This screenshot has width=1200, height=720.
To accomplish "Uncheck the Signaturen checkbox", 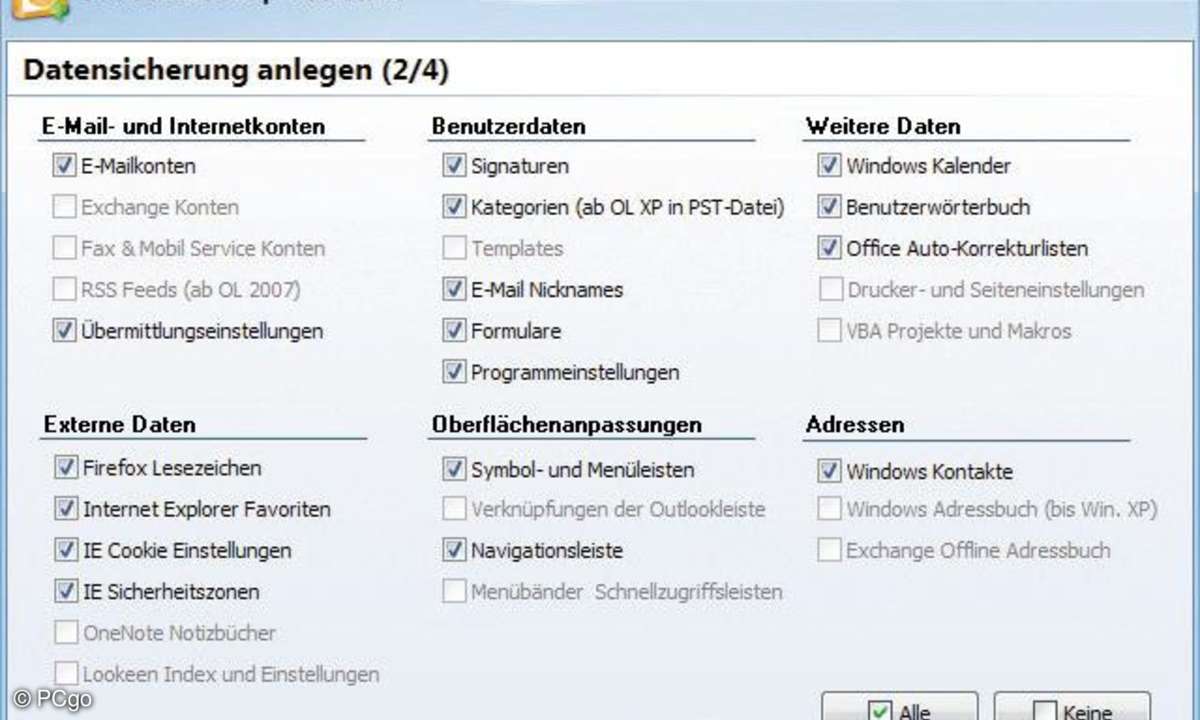I will pyautogui.click(x=454, y=166).
